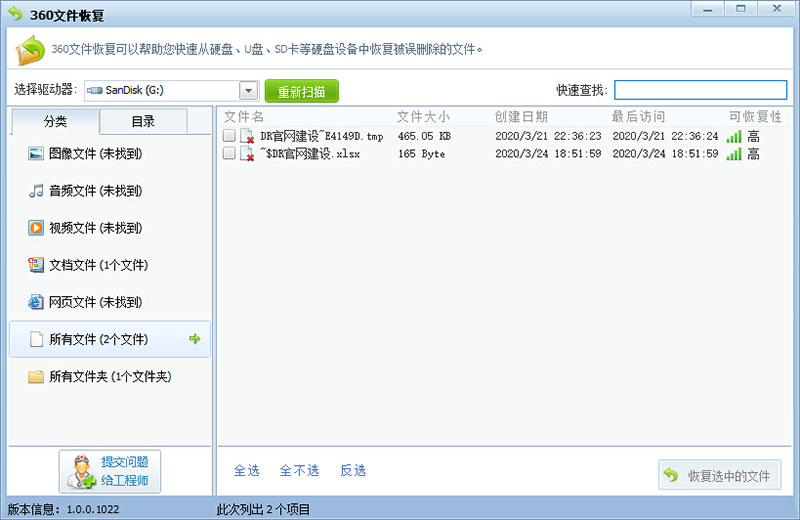This screenshot has width=800, height=520.
Task: Tick the checkbox for DR官网建设~E4149D.tmp
Action: [229, 136]
